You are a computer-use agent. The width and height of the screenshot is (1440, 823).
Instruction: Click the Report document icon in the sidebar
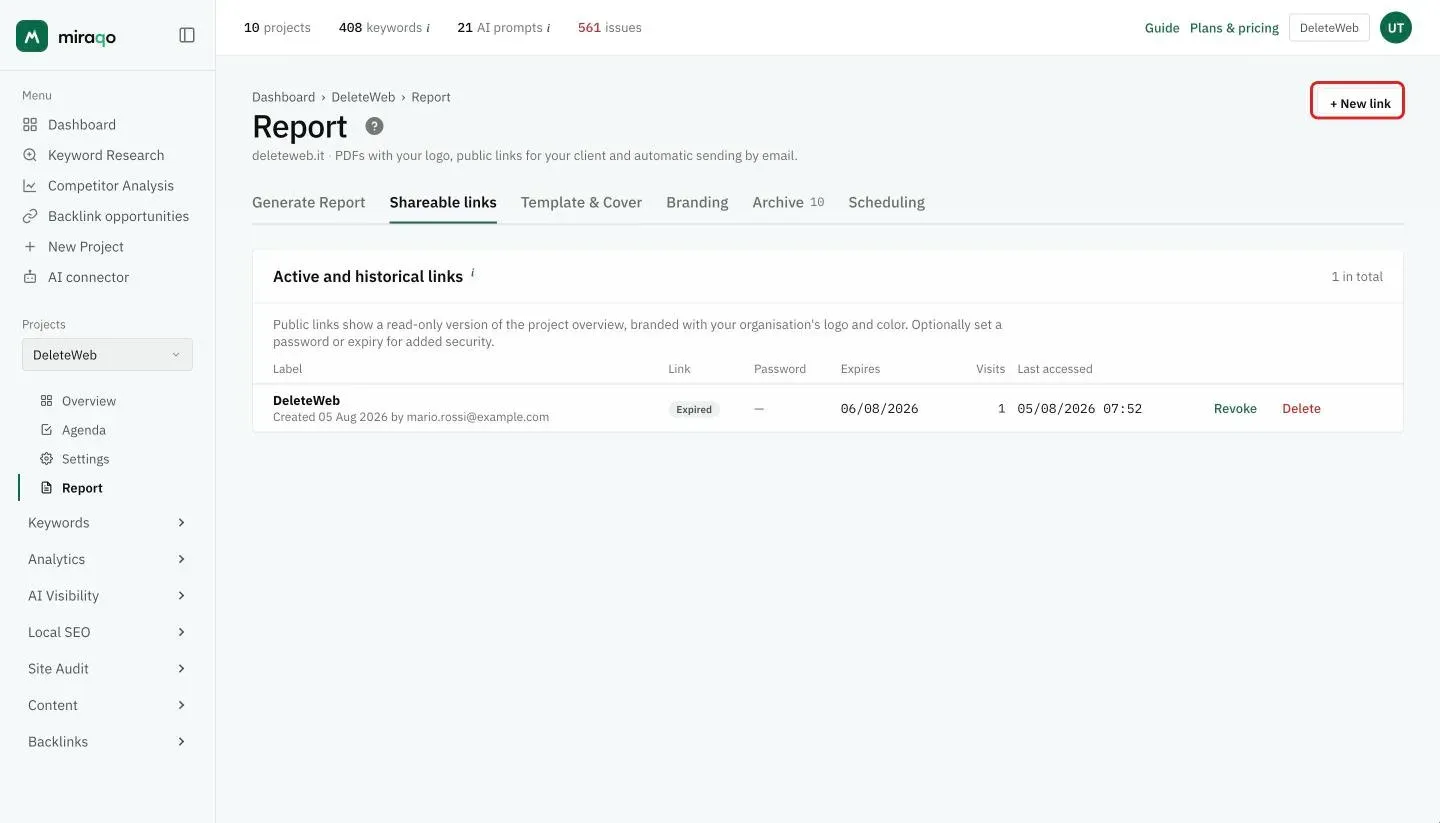46,488
